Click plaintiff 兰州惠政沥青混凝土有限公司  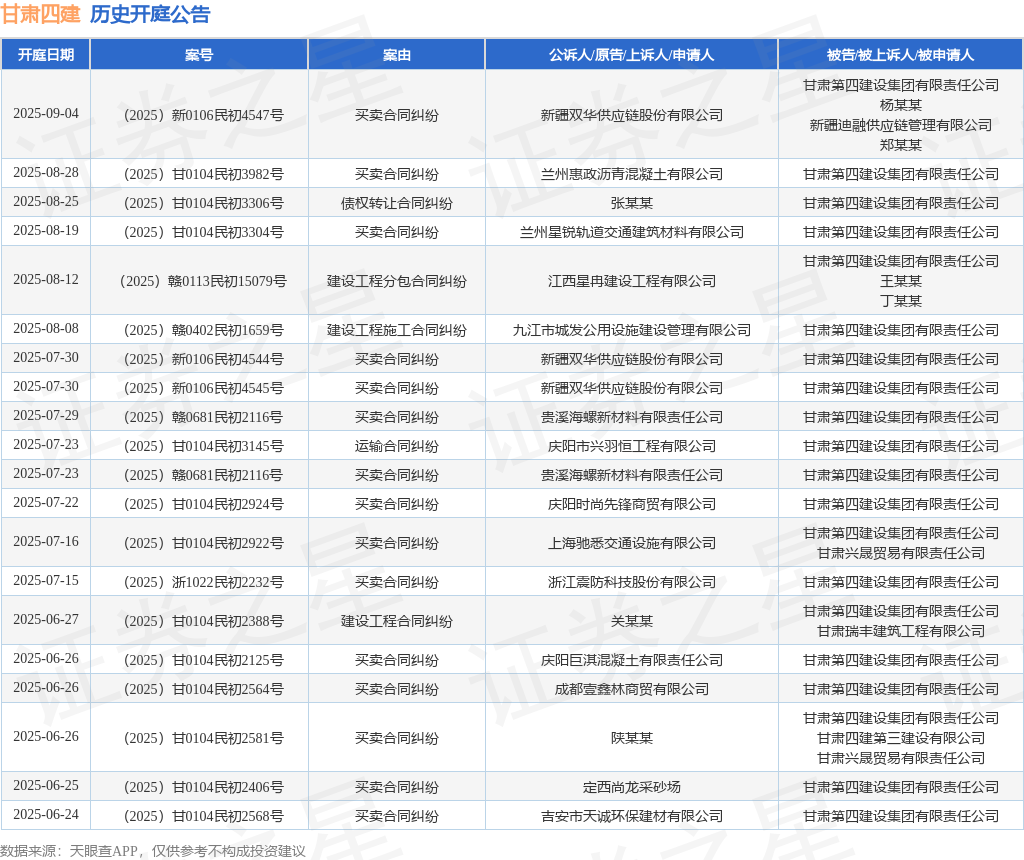632,174
